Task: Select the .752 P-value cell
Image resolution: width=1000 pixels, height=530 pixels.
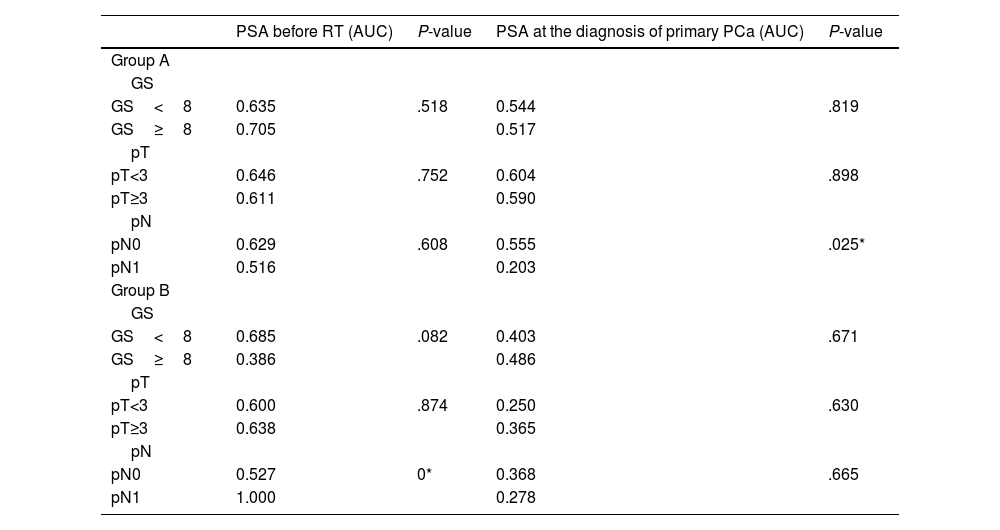Action: [432, 176]
